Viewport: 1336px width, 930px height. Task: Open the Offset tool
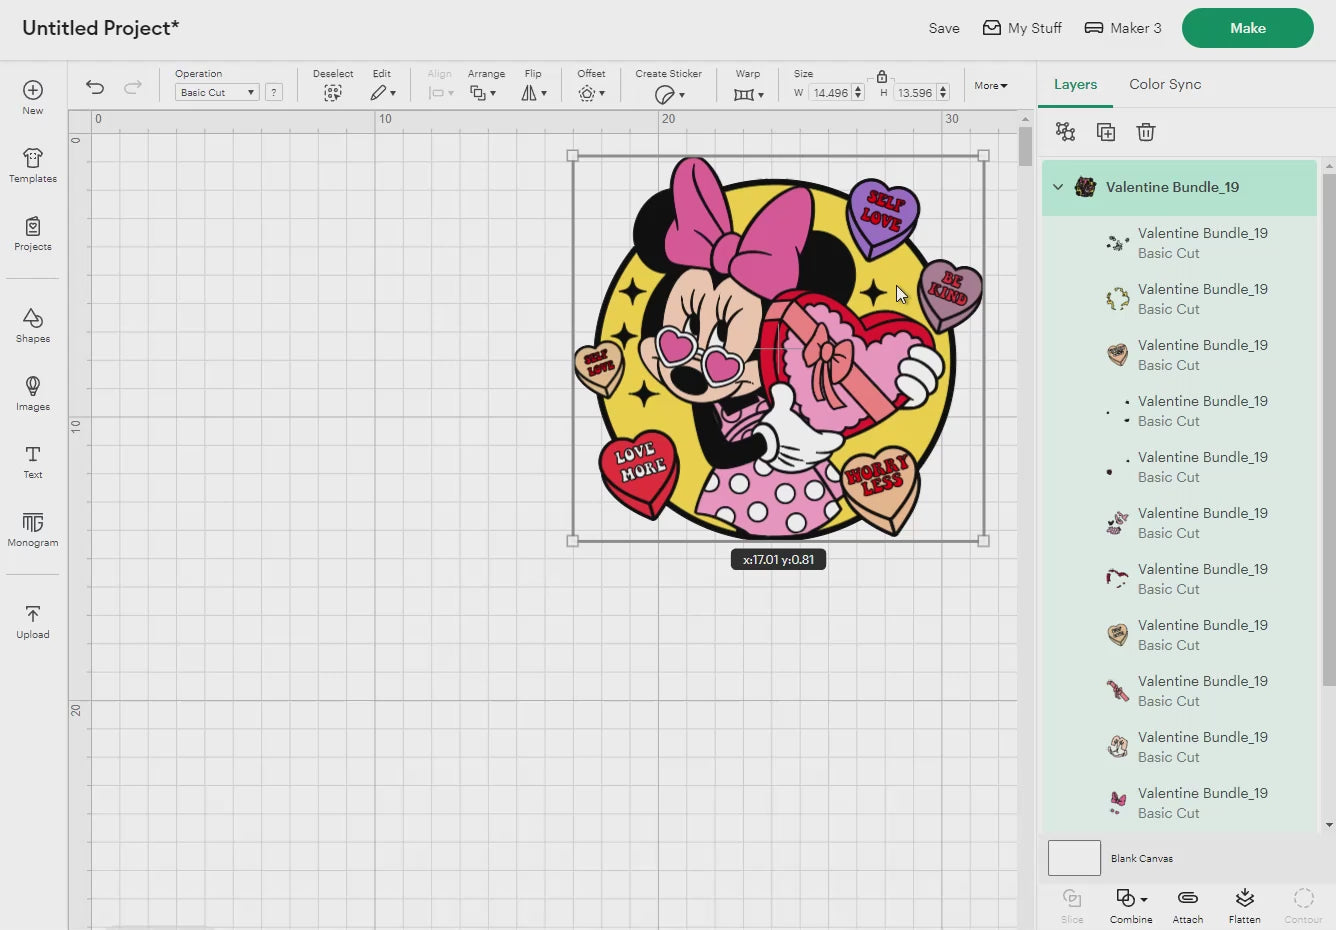pos(591,93)
